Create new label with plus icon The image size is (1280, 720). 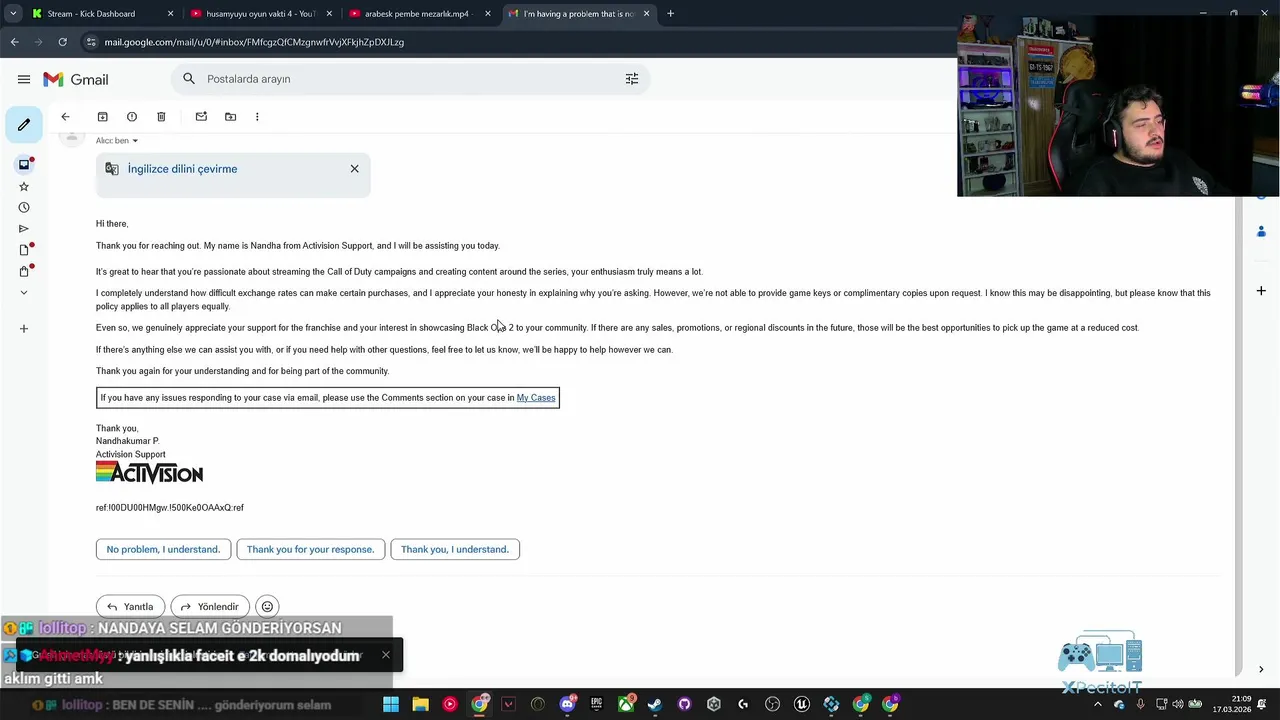click(24, 328)
